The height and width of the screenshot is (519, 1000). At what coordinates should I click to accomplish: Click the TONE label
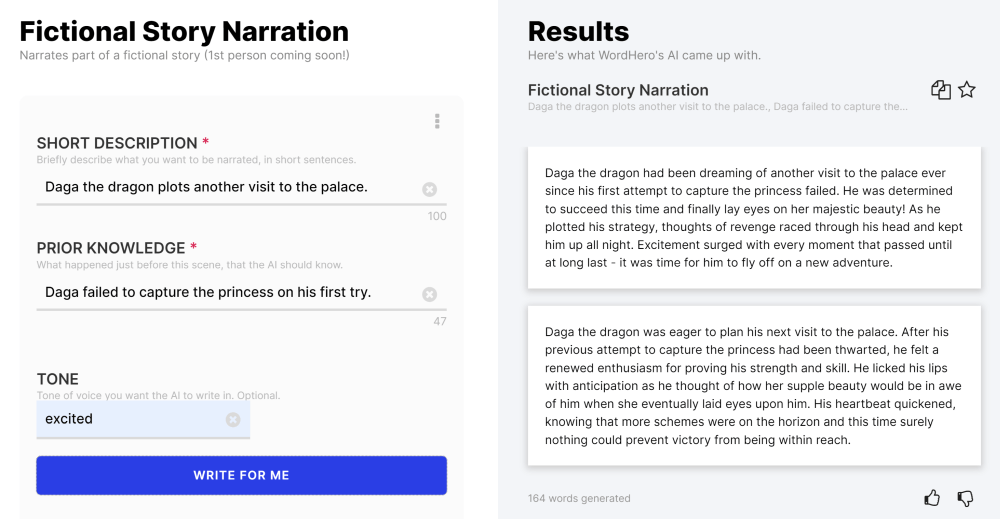pyautogui.click(x=58, y=379)
